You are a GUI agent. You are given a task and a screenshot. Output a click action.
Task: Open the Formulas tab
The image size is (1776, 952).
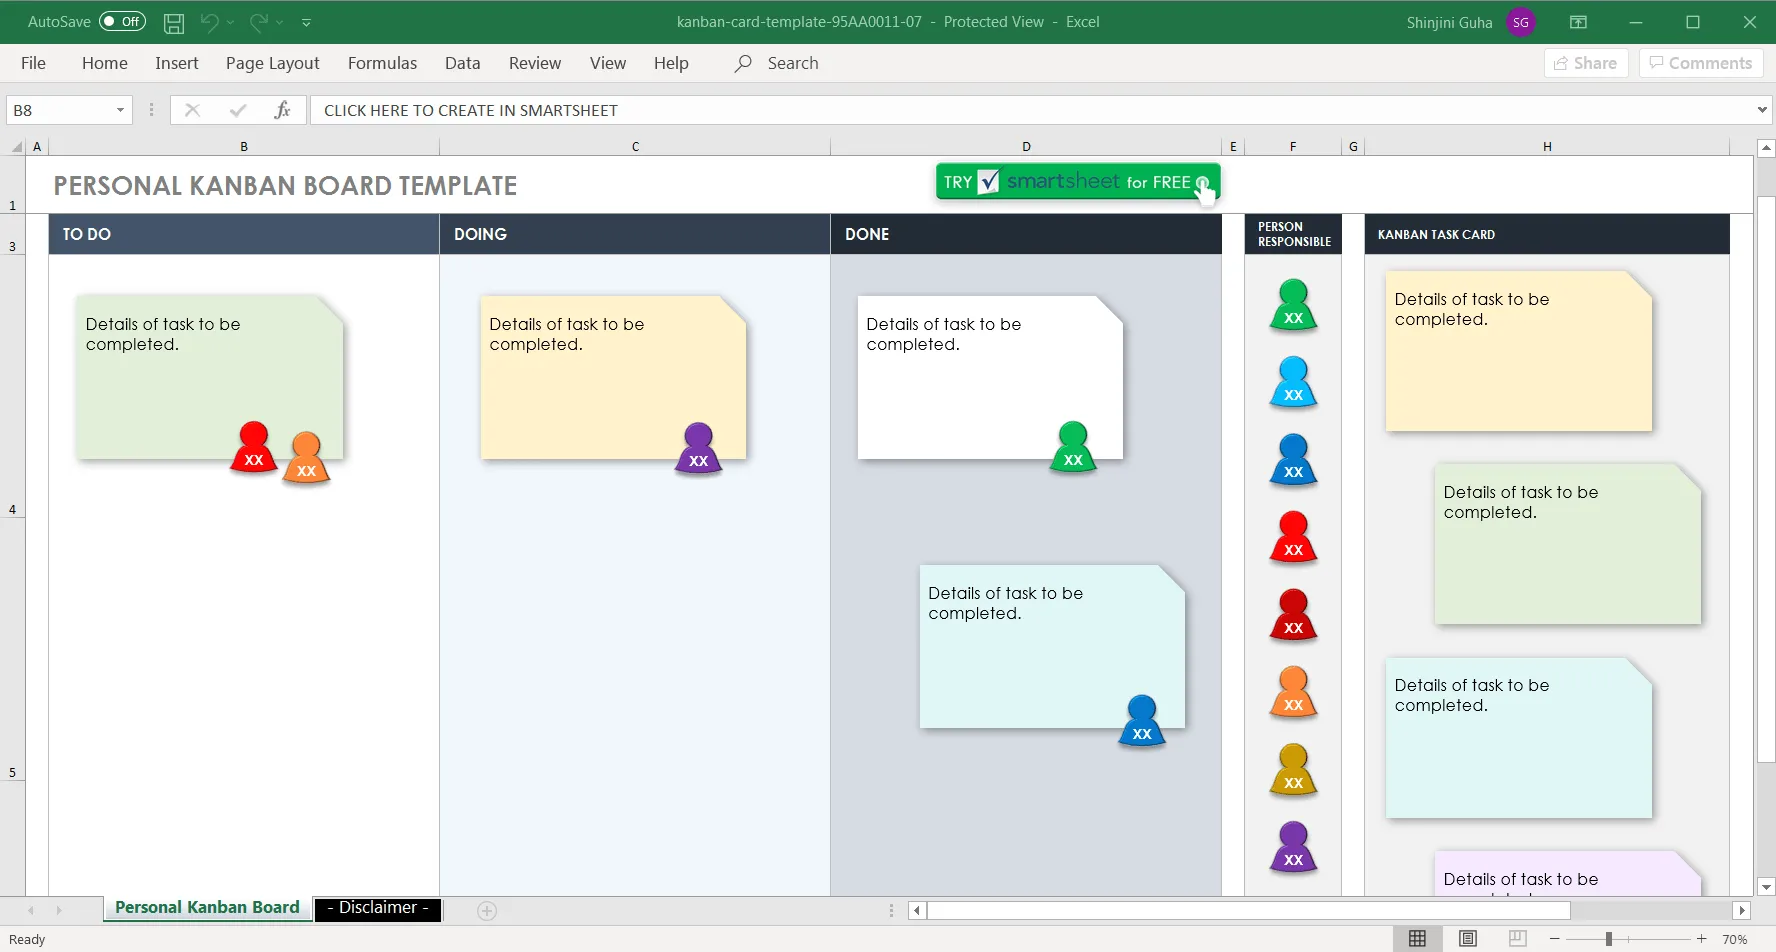pyautogui.click(x=382, y=63)
